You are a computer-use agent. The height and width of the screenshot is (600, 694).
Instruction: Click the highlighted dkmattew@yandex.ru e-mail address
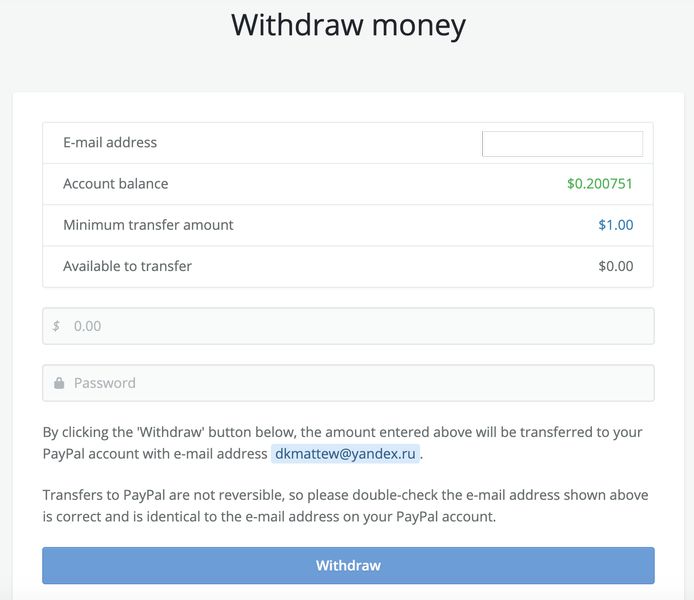point(345,454)
